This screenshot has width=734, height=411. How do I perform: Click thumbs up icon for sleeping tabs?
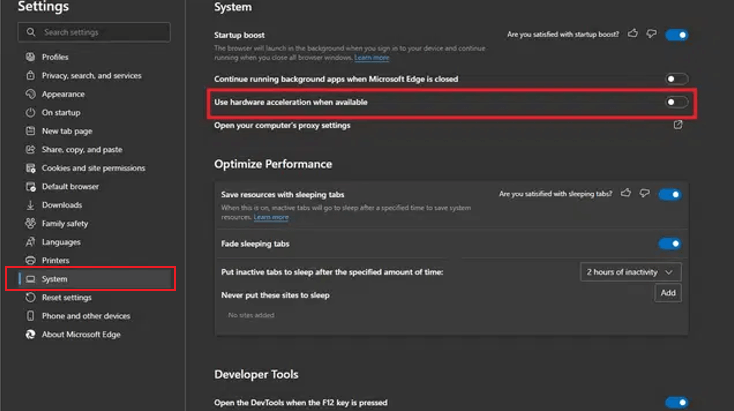point(626,193)
